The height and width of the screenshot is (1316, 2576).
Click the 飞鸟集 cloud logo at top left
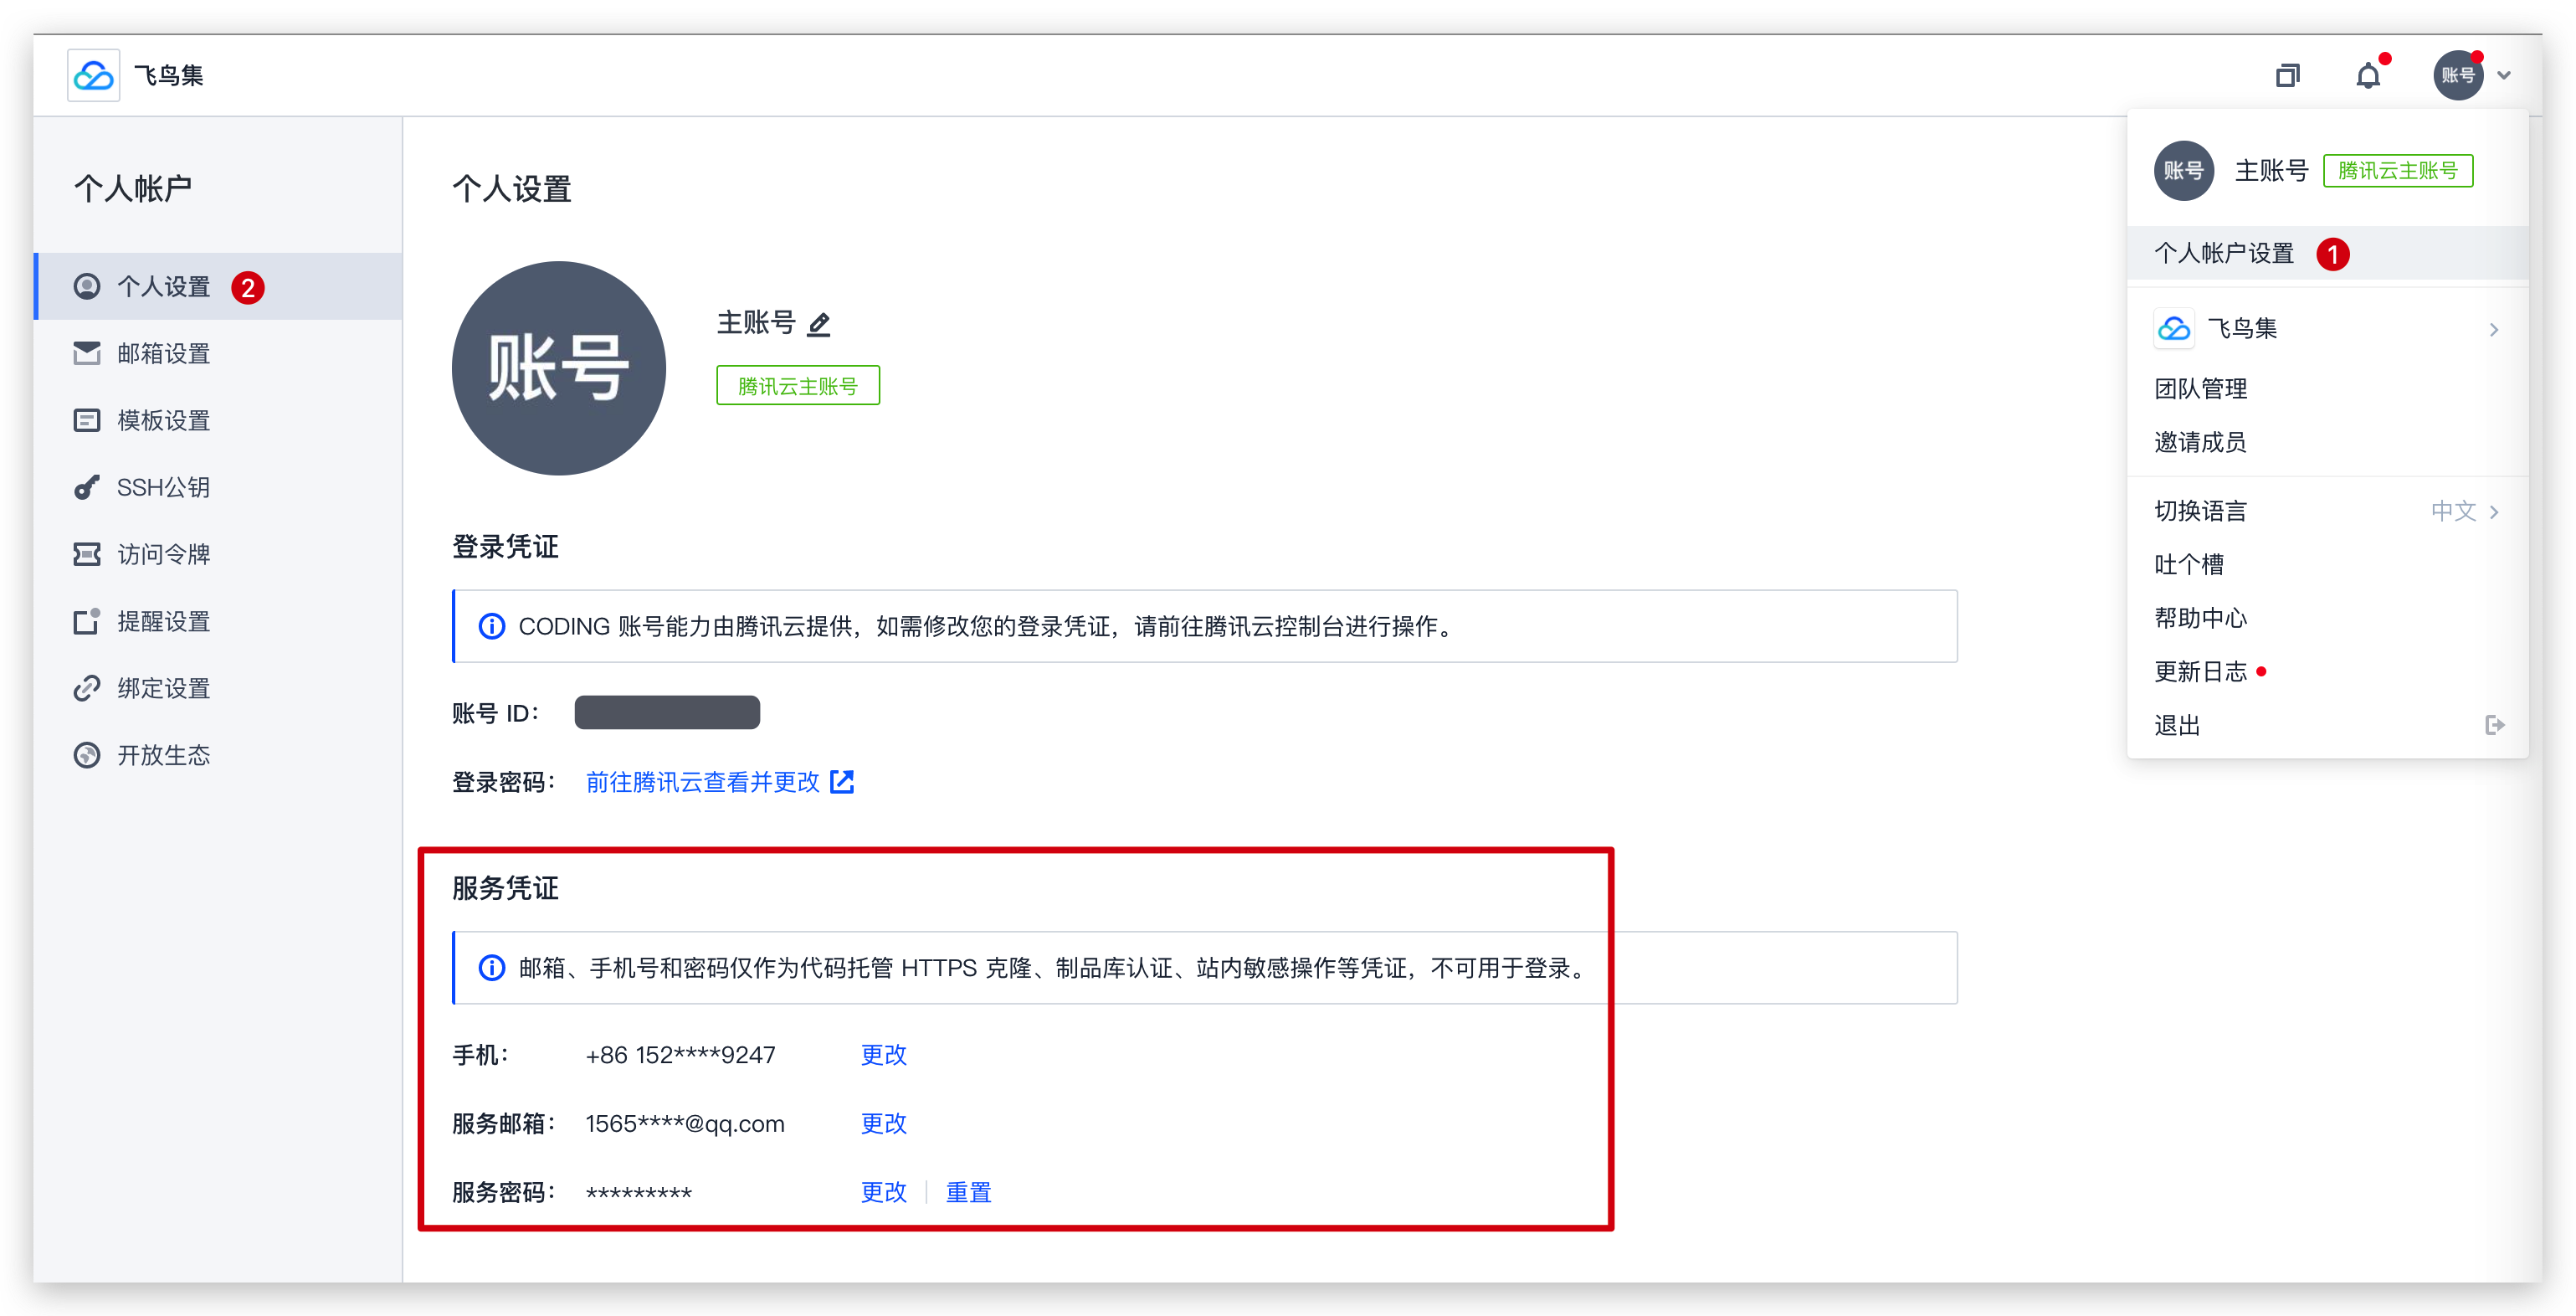pyautogui.click(x=94, y=76)
